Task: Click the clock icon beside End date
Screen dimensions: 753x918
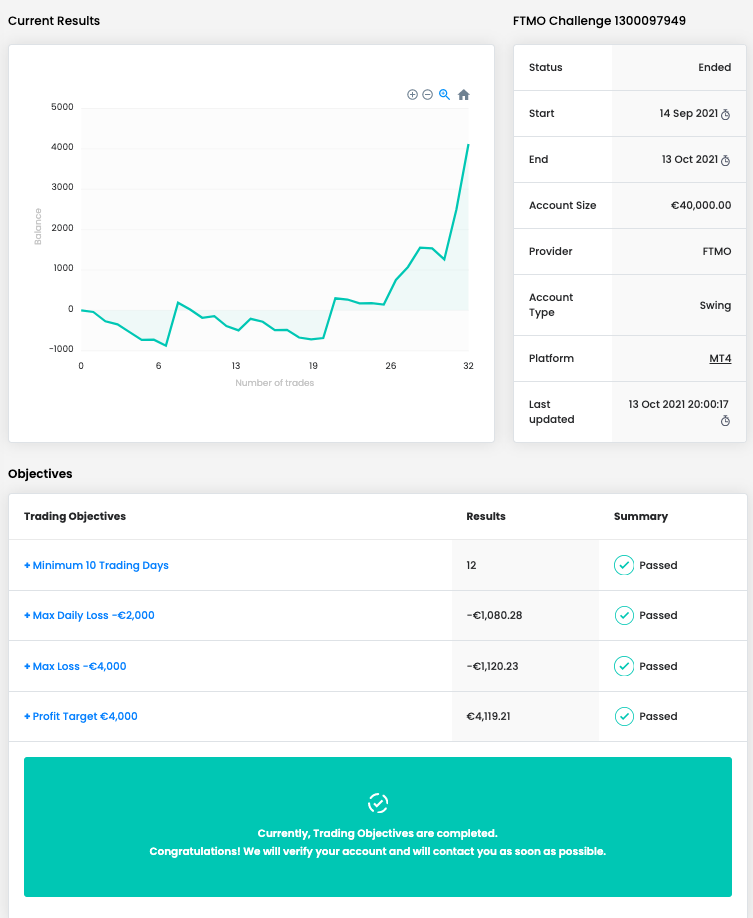Action: point(726,160)
